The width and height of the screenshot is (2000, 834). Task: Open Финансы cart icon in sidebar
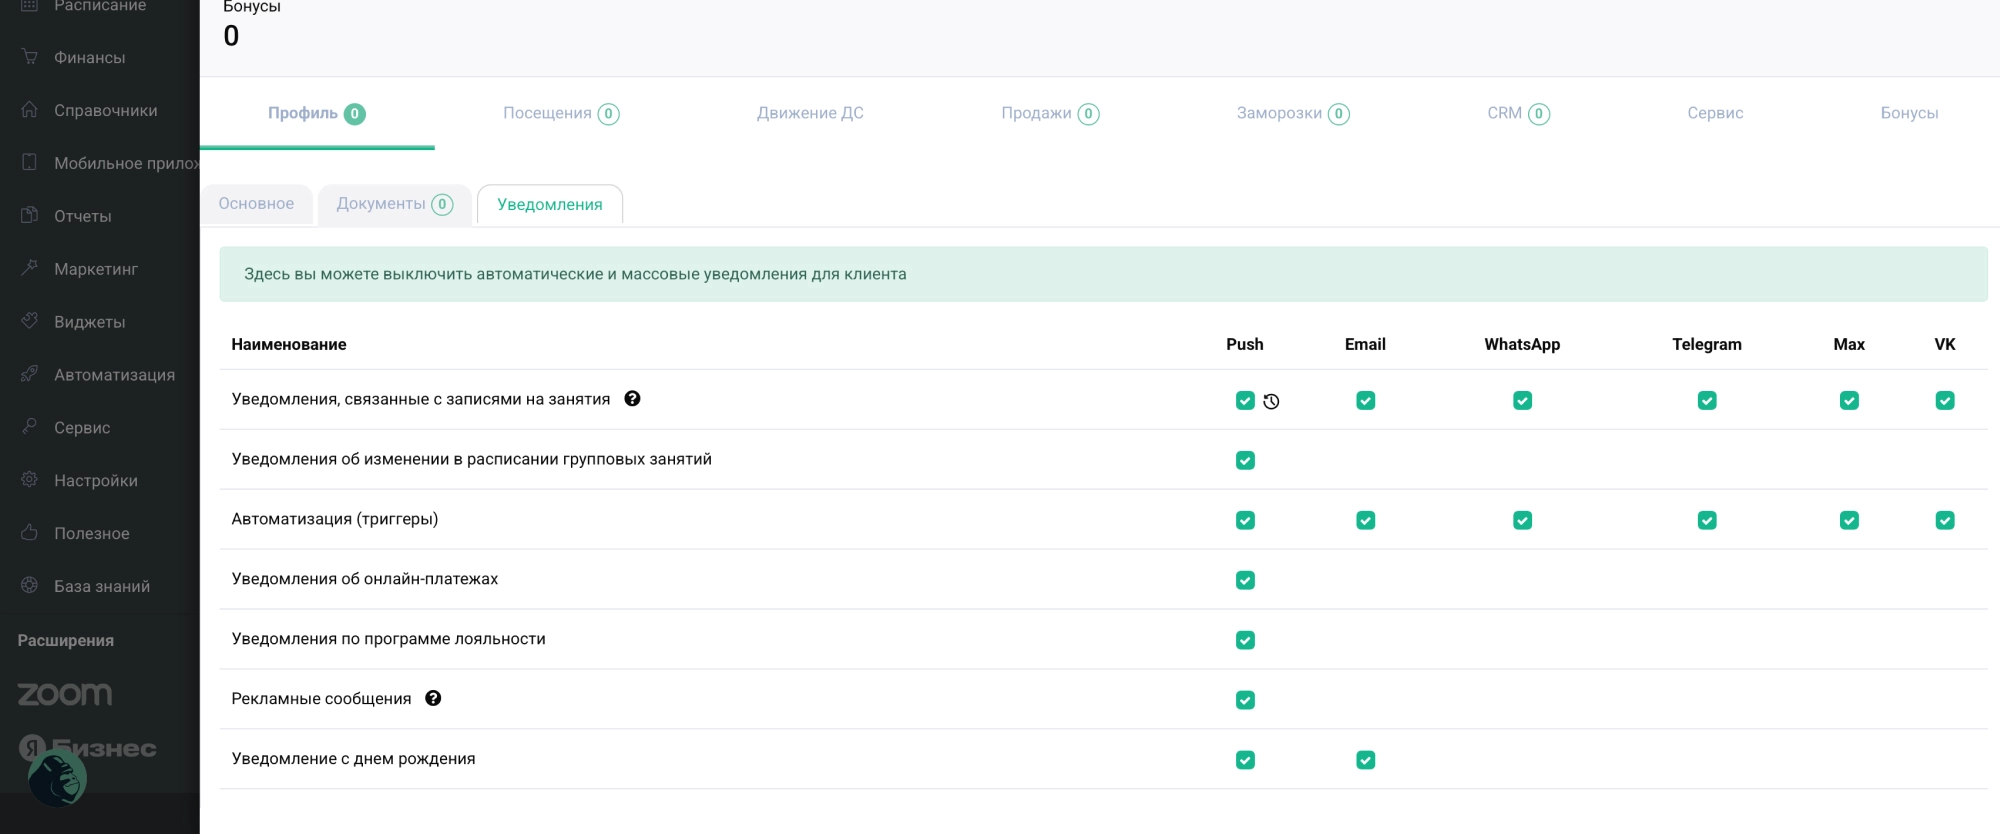[30, 57]
